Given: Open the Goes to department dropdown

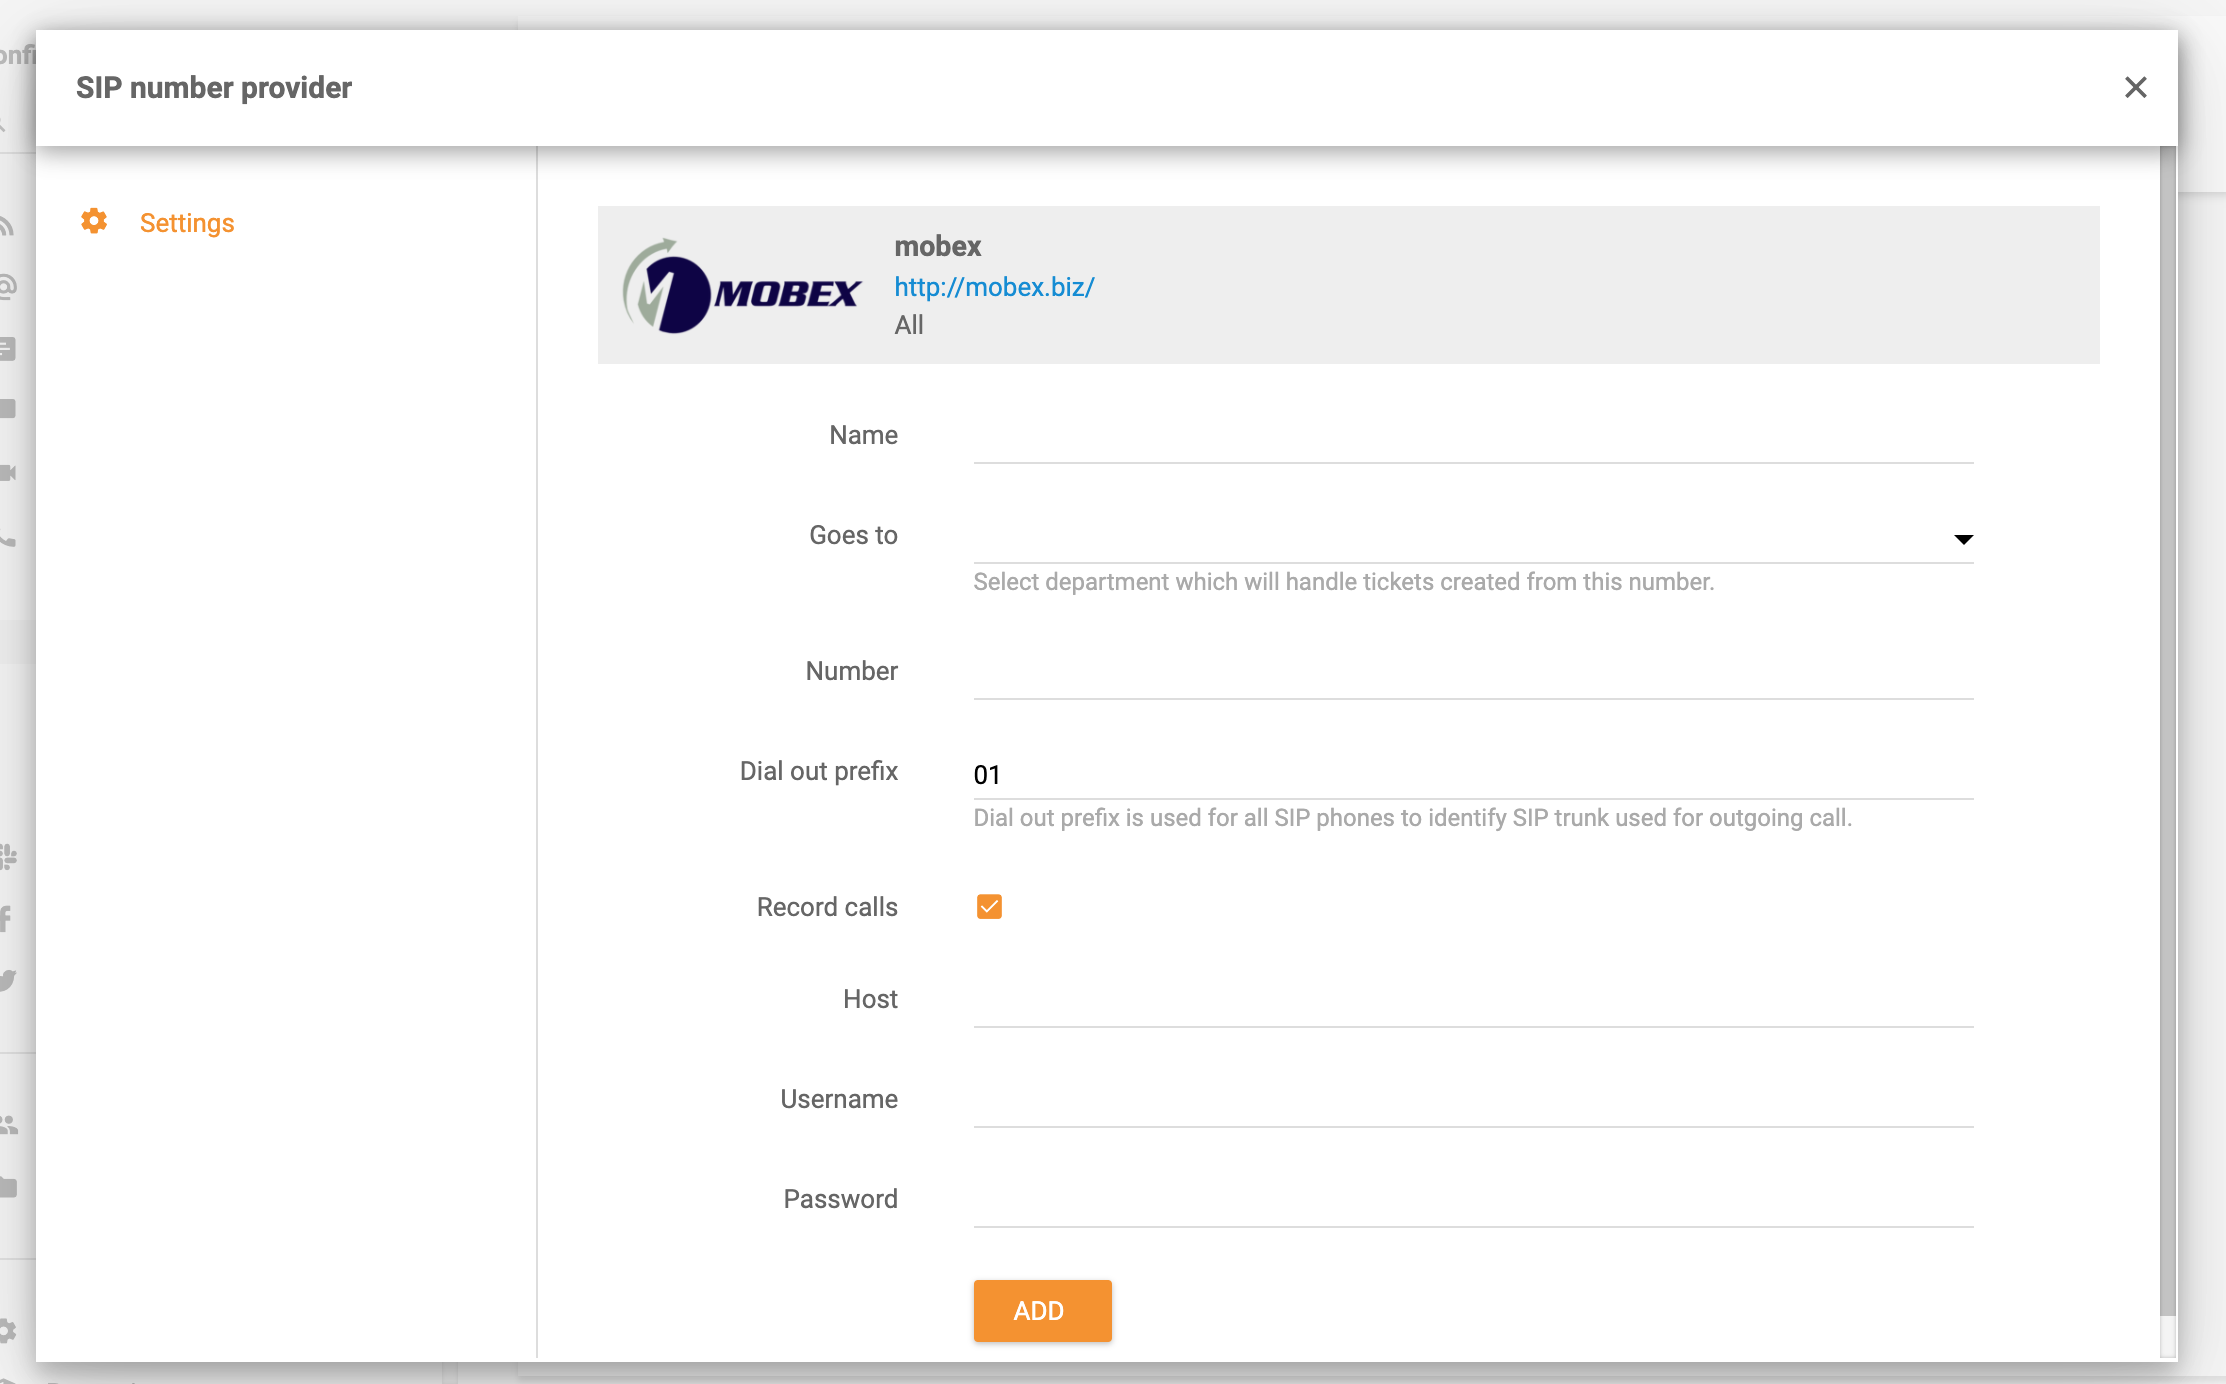Looking at the screenshot, I should pos(1963,539).
